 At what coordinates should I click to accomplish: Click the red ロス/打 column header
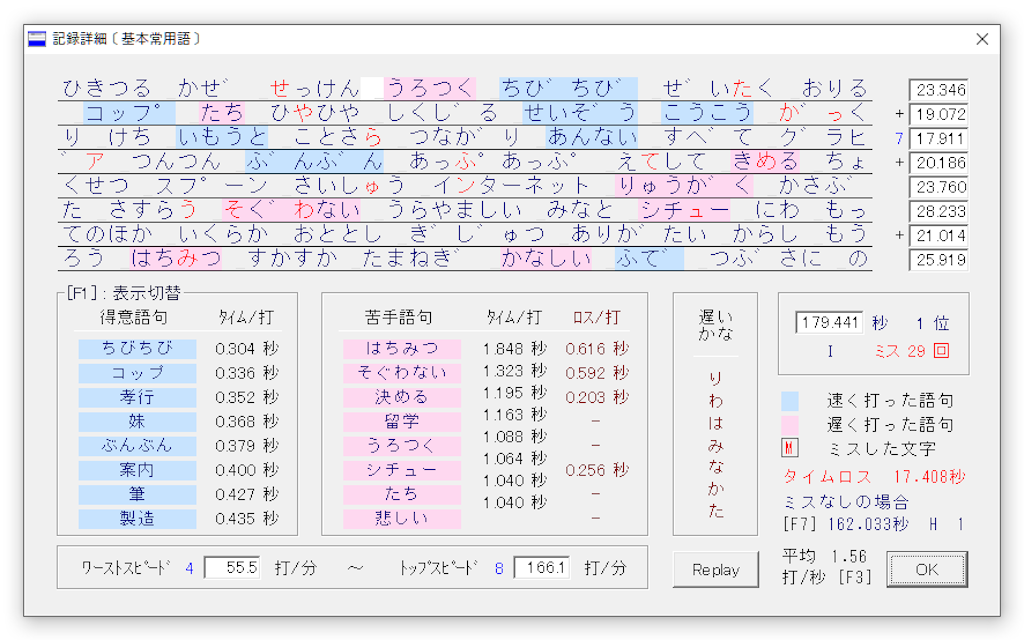tap(596, 317)
